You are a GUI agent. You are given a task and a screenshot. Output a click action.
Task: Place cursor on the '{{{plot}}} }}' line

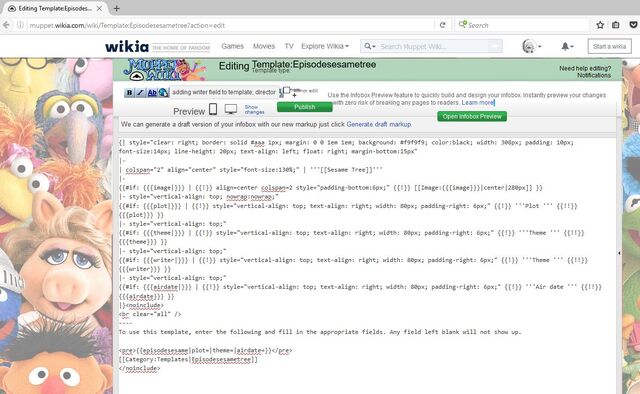[x=141, y=215]
